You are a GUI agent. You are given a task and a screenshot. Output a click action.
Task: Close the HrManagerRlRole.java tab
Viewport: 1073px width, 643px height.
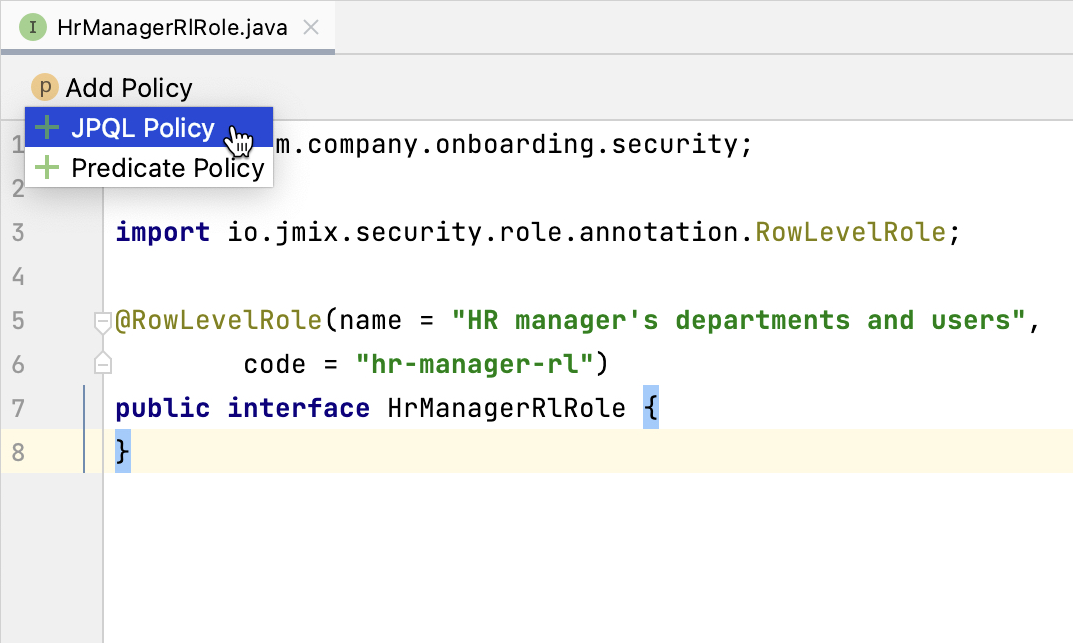(x=312, y=27)
